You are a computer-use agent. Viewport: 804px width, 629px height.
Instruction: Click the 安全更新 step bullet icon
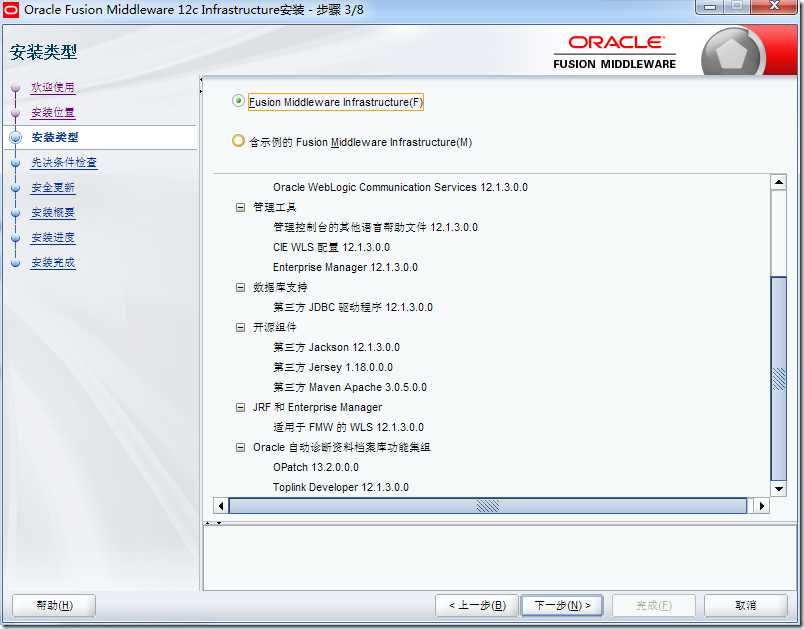click(15, 188)
